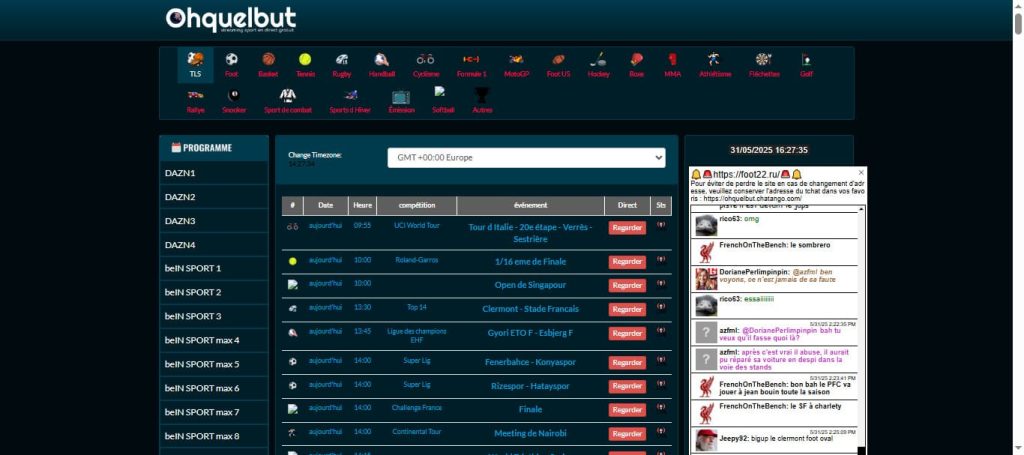Select the Sports d'Hiver category icon
The width and height of the screenshot is (1024, 455).
coord(351,95)
